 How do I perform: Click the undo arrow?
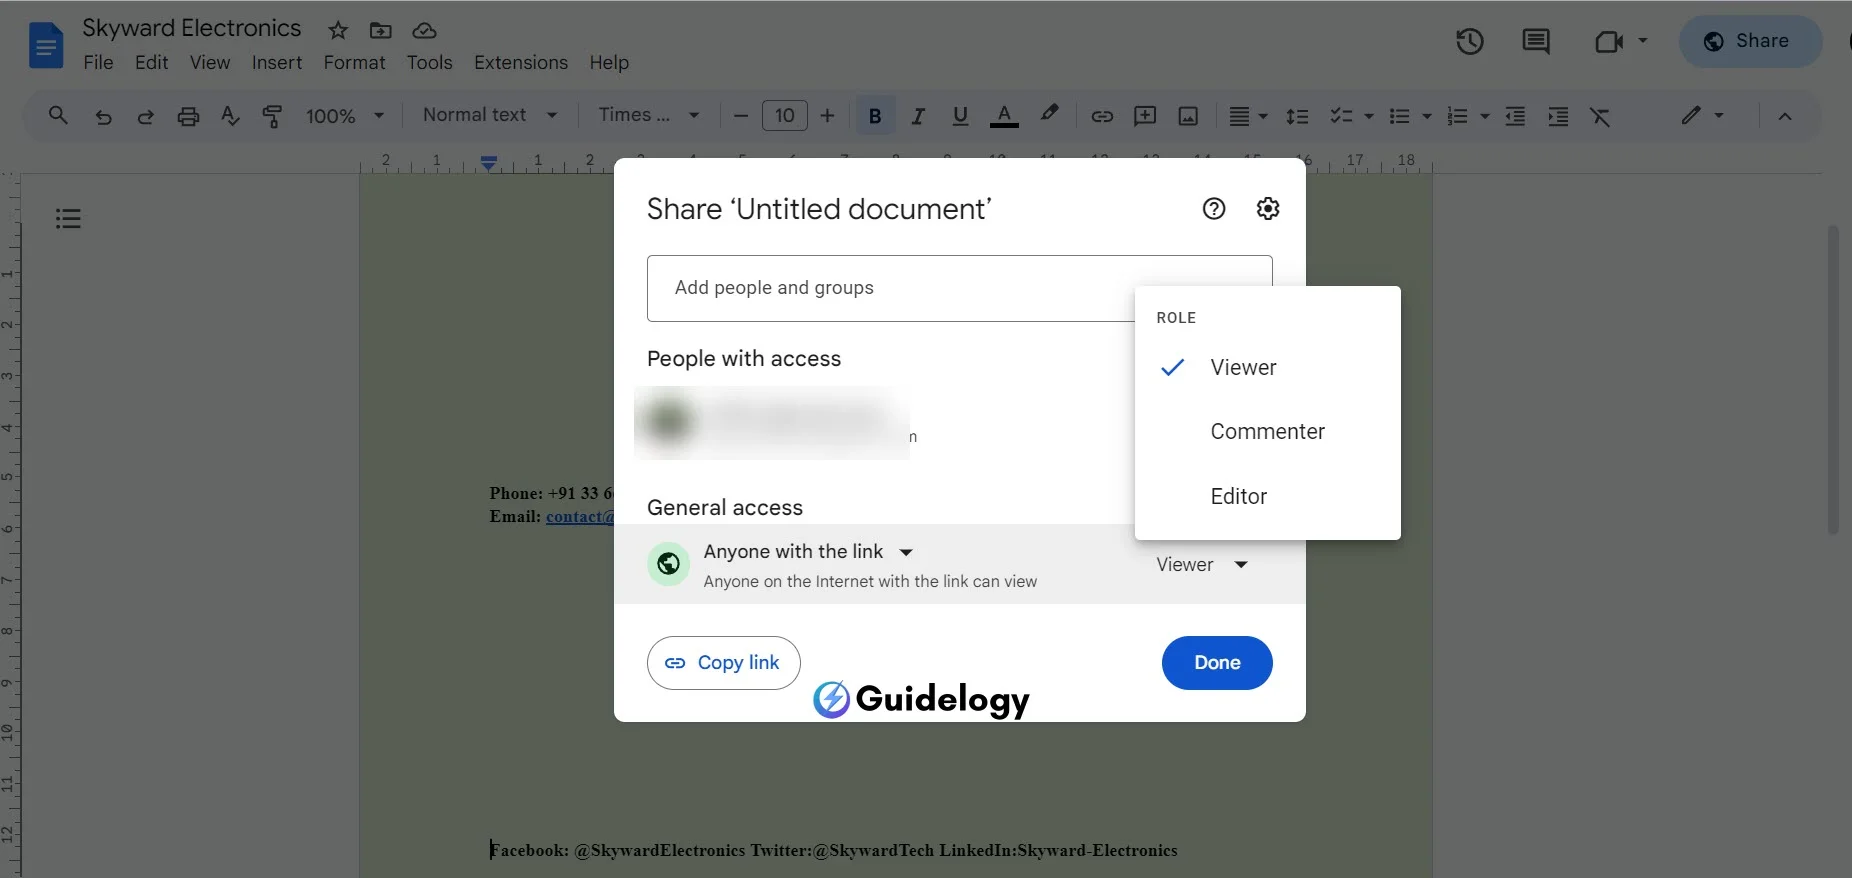coord(103,117)
